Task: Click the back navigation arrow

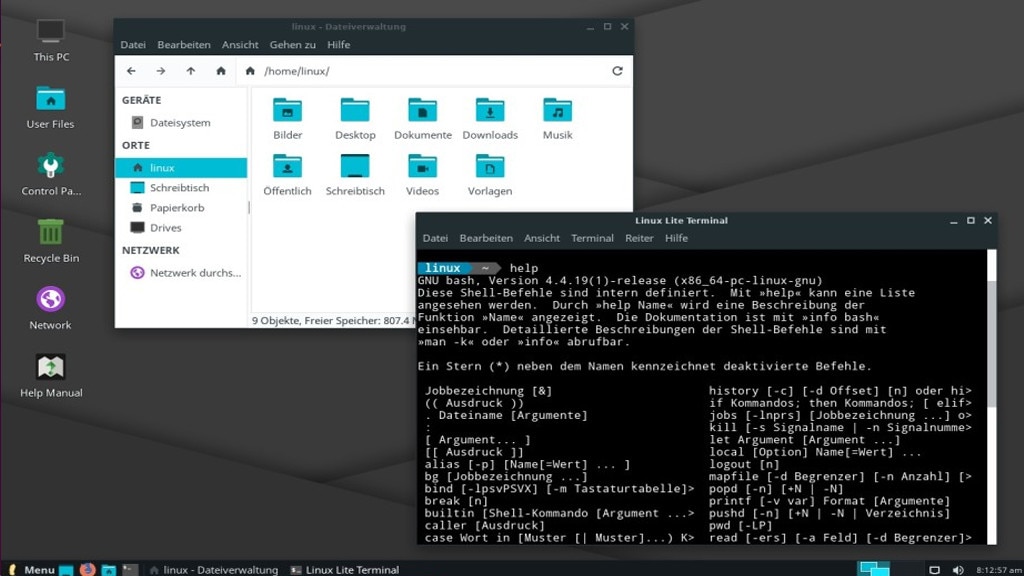Action: [131, 71]
